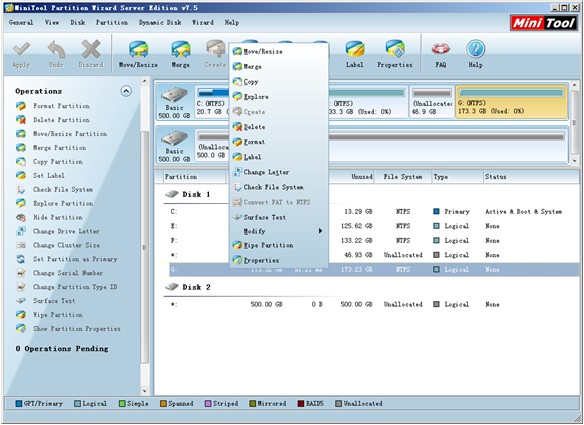The height and width of the screenshot is (425, 584).
Task: Select Change Letter in the context menu
Action: tap(279, 172)
